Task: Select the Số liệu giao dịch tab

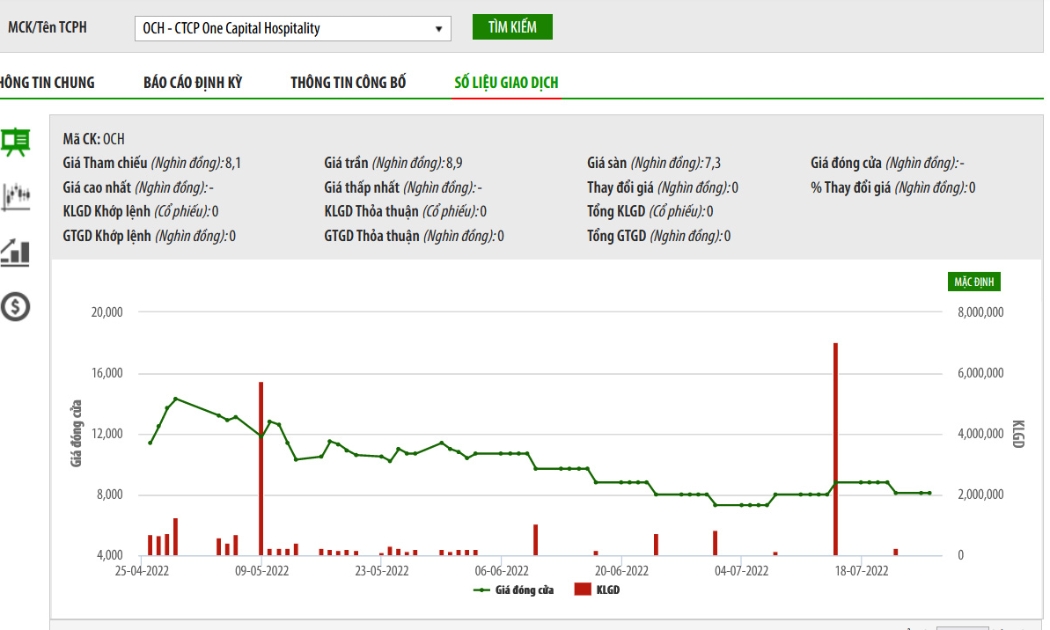Action: click(506, 82)
